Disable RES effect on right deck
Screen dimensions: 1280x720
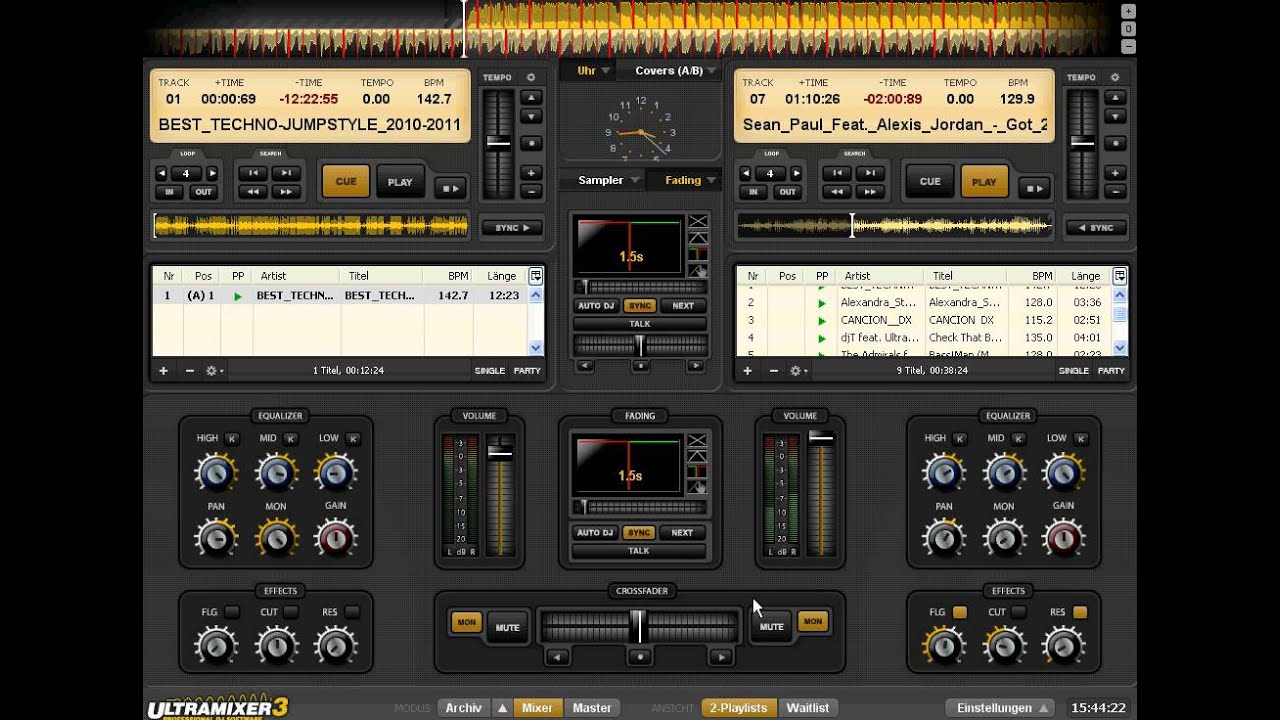coord(1080,612)
